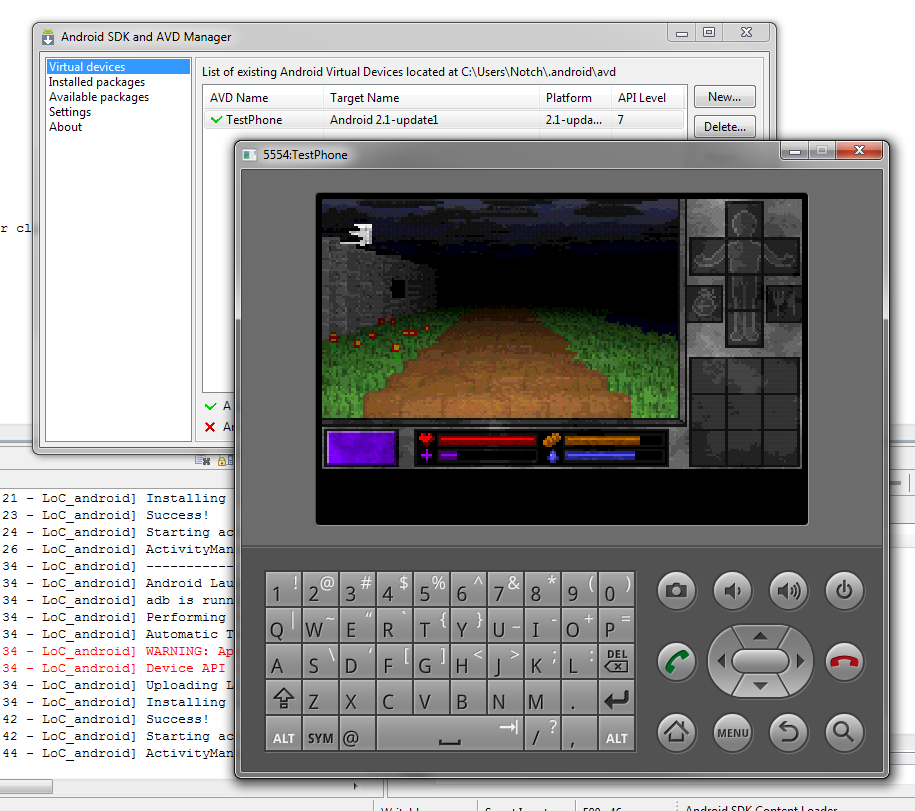Select the TestPhone AVD row
Viewport: 915px width, 811px height.
[443, 120]
